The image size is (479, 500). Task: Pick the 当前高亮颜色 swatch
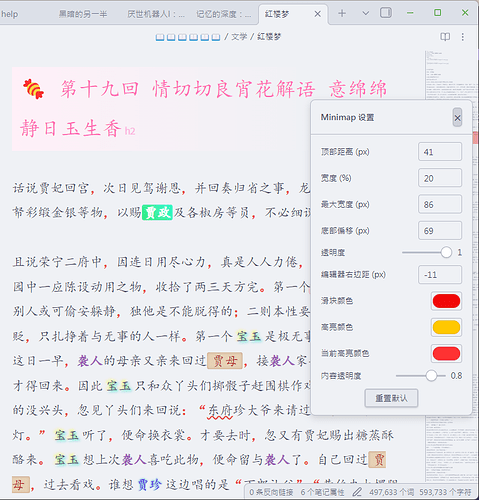click(x=446, y=353)
